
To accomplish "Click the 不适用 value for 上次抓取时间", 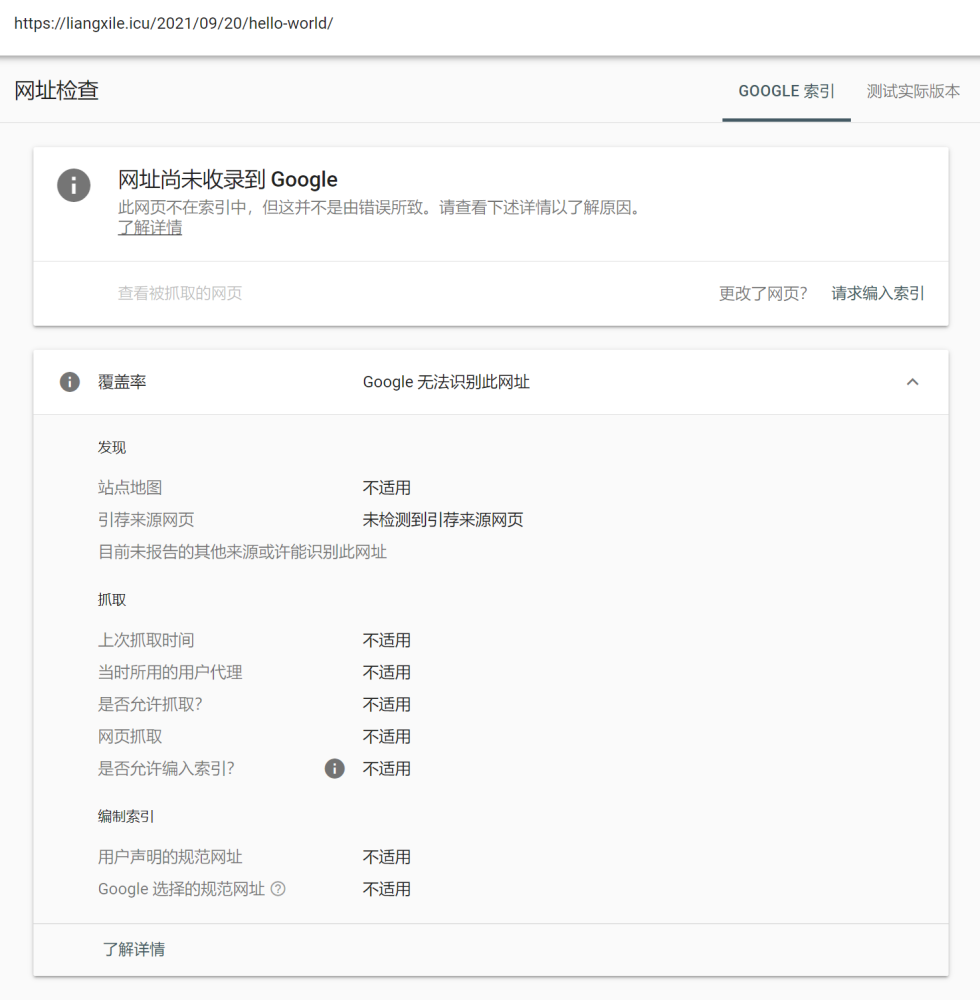I will click(386, 640).
